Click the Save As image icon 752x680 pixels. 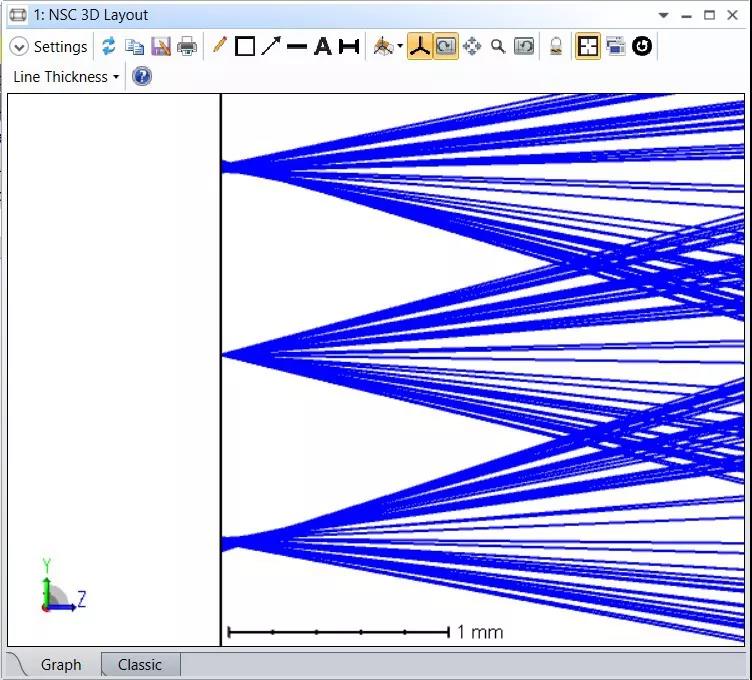[160, 47]
